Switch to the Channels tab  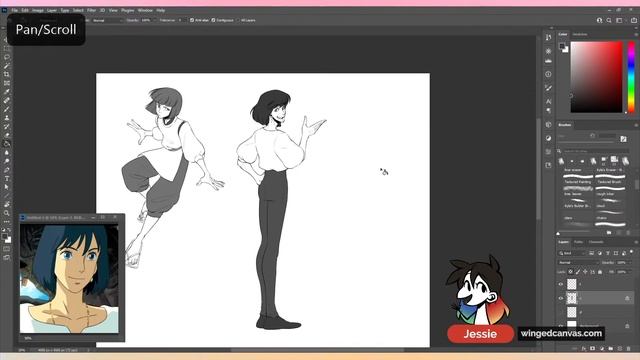596,242
